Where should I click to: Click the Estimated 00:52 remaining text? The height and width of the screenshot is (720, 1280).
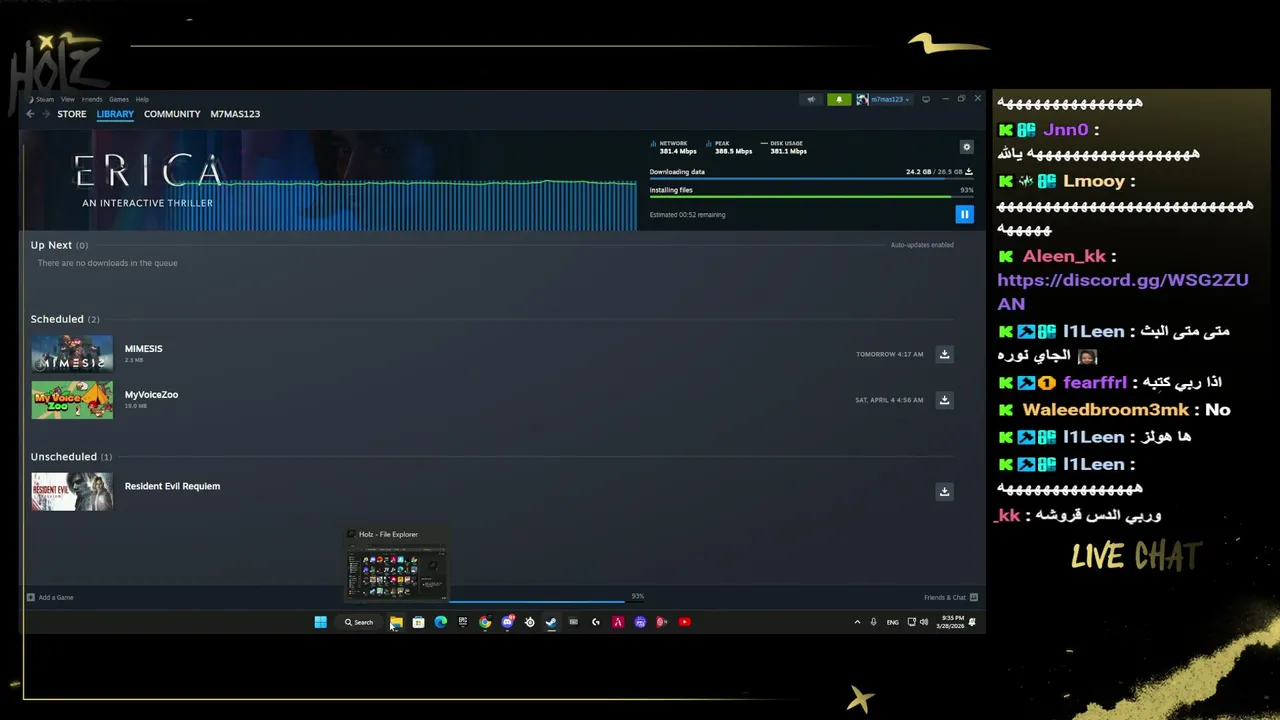[x=688, y=215]
